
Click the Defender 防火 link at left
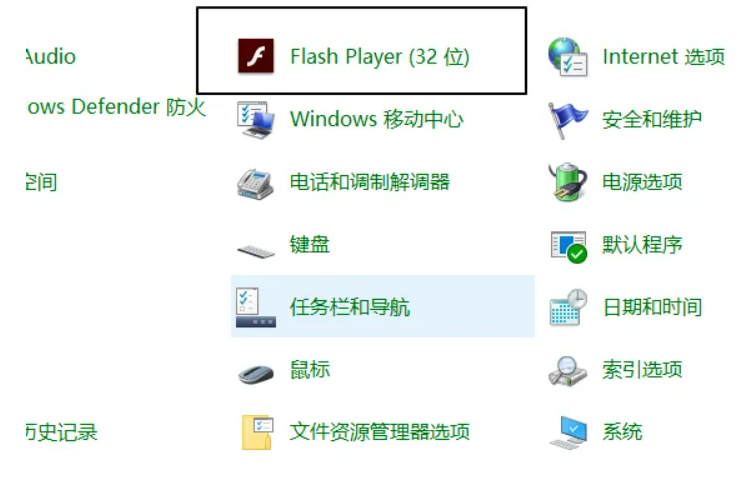coord(116,107)
